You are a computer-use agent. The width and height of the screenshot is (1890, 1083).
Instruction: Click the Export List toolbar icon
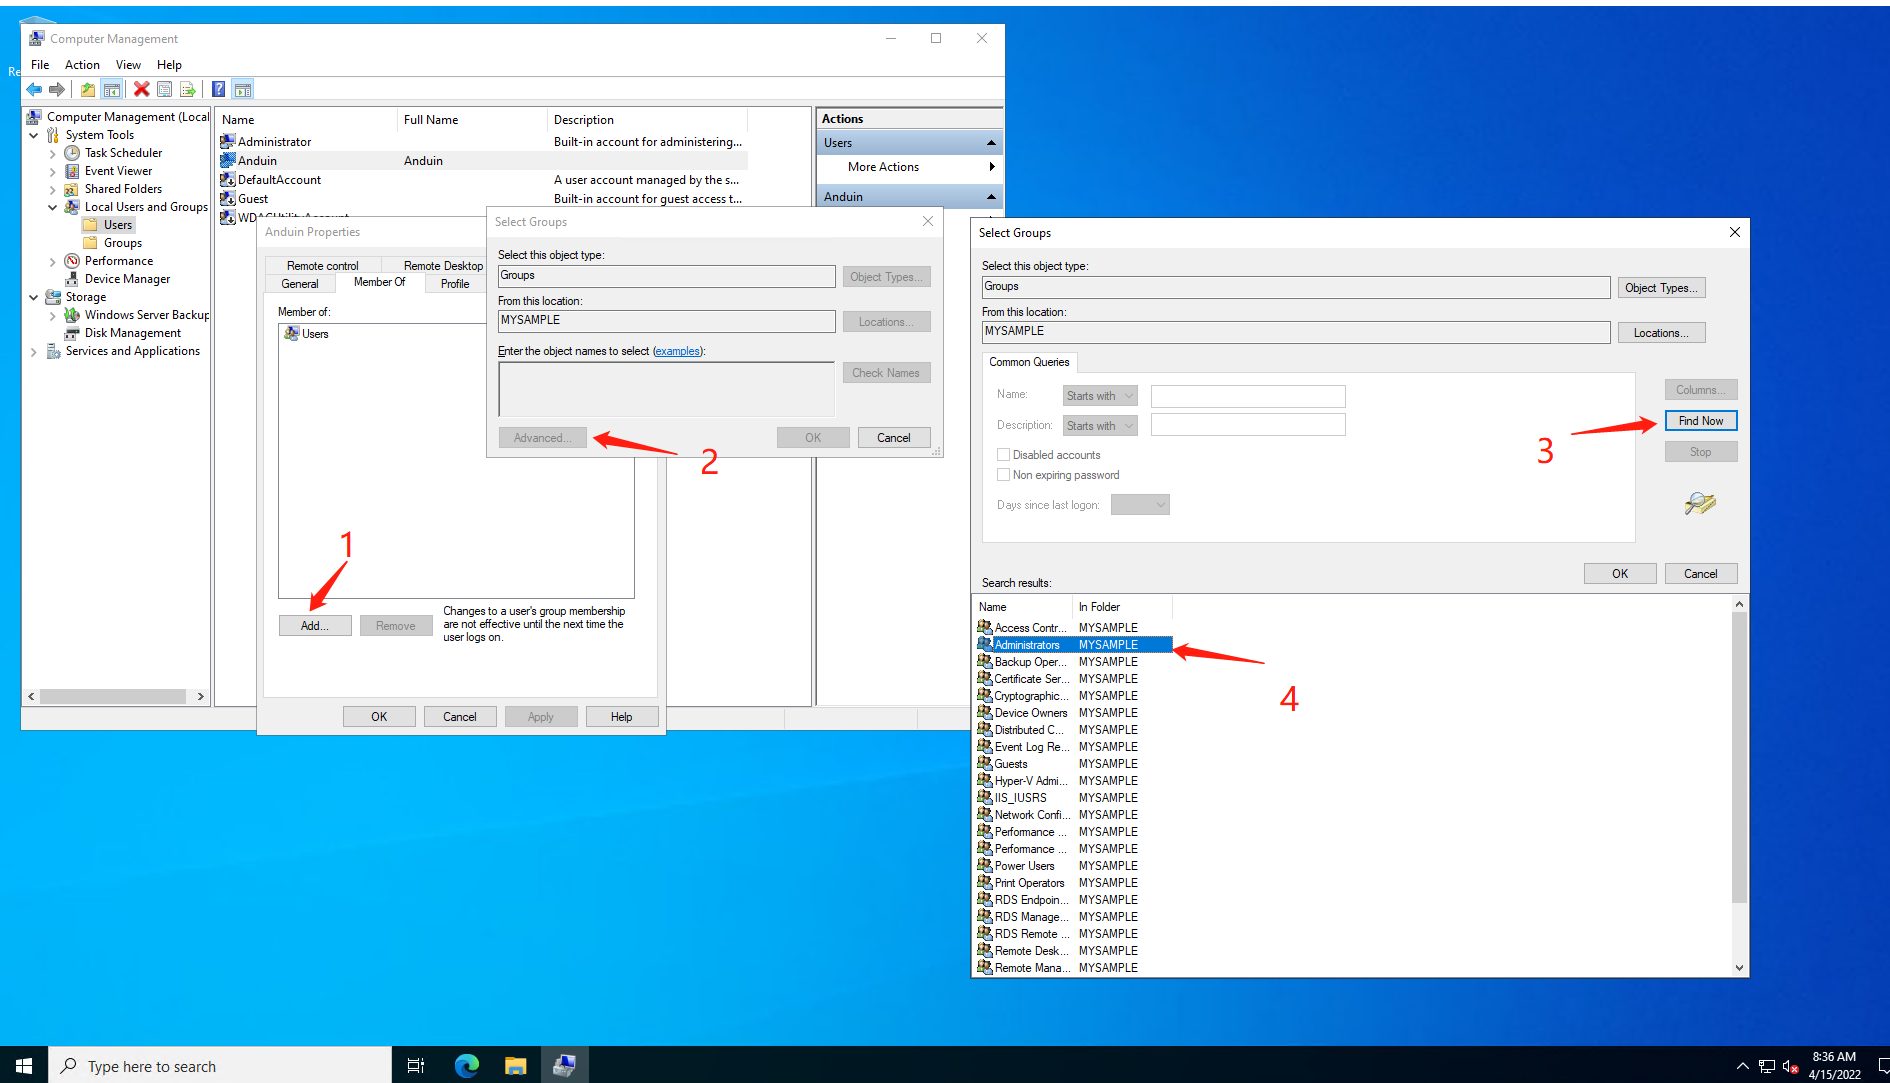pos(188,90)
